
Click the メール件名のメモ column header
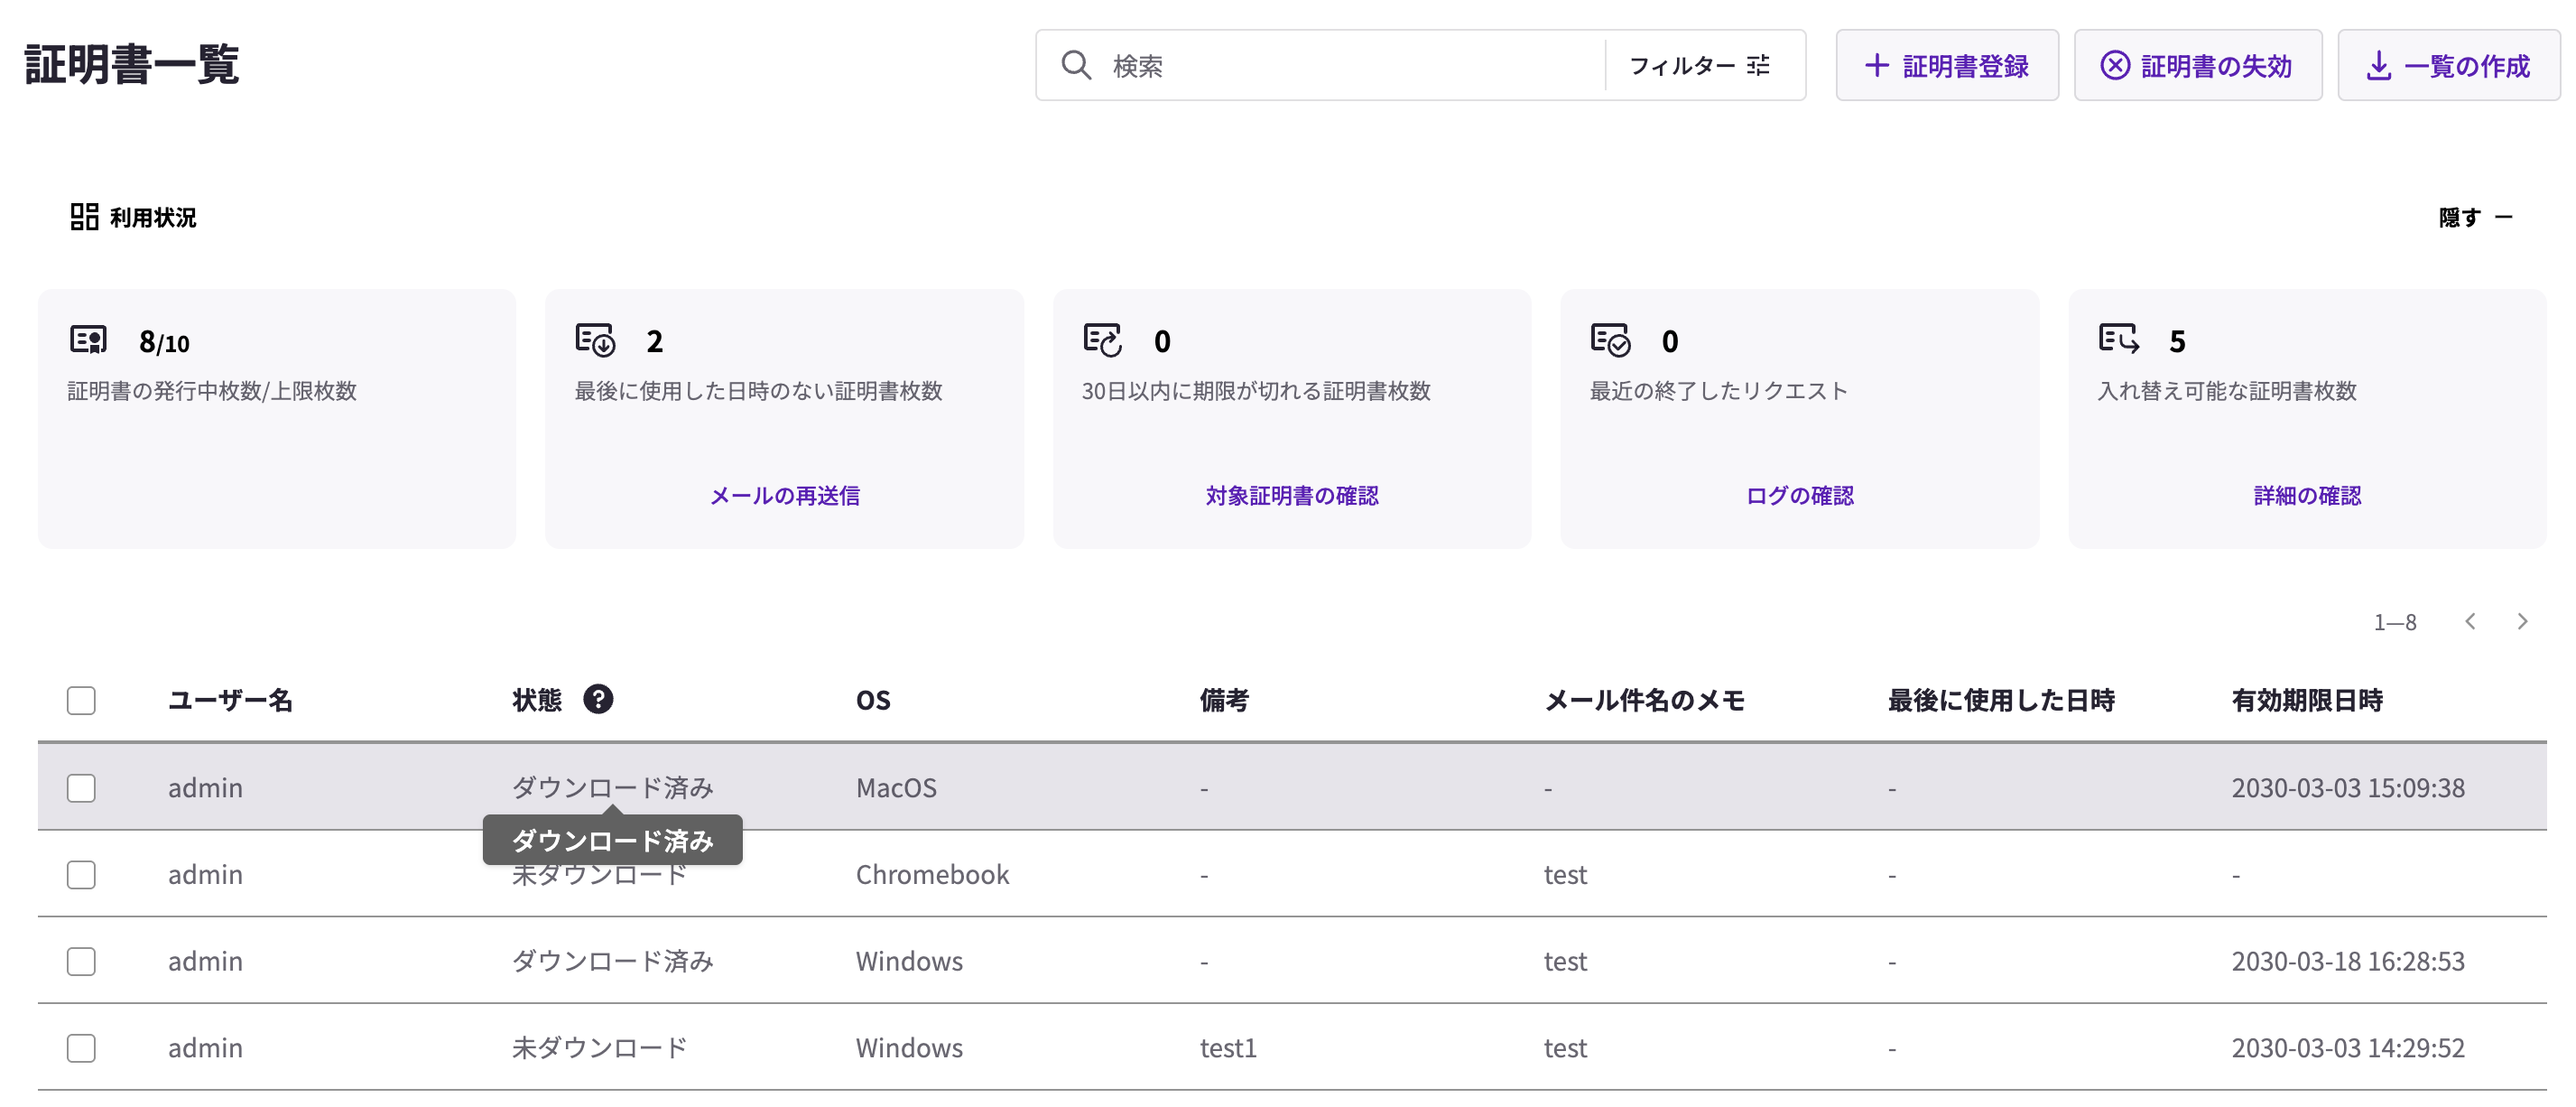(1644, 700)
